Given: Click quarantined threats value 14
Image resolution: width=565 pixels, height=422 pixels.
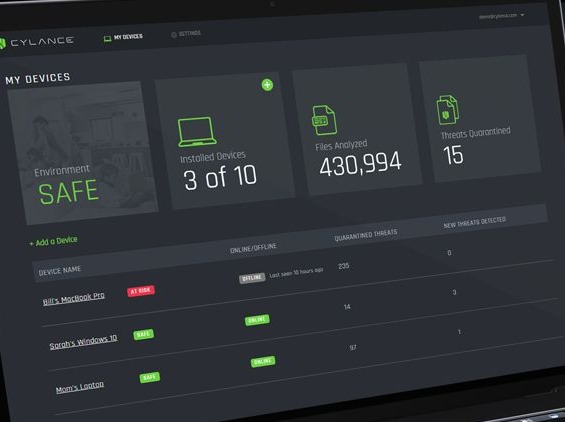Looking at the screenshot, I should coord(347,307).
